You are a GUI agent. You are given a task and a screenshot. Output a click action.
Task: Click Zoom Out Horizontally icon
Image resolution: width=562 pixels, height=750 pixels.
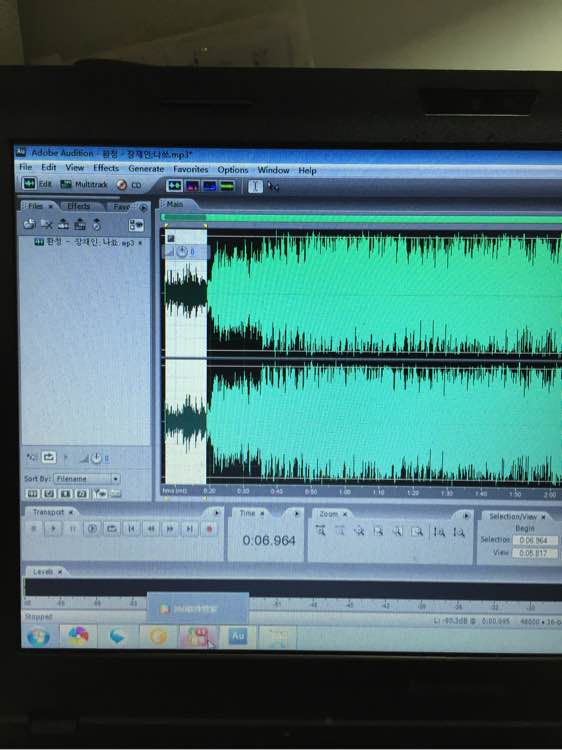pos(340,530)
